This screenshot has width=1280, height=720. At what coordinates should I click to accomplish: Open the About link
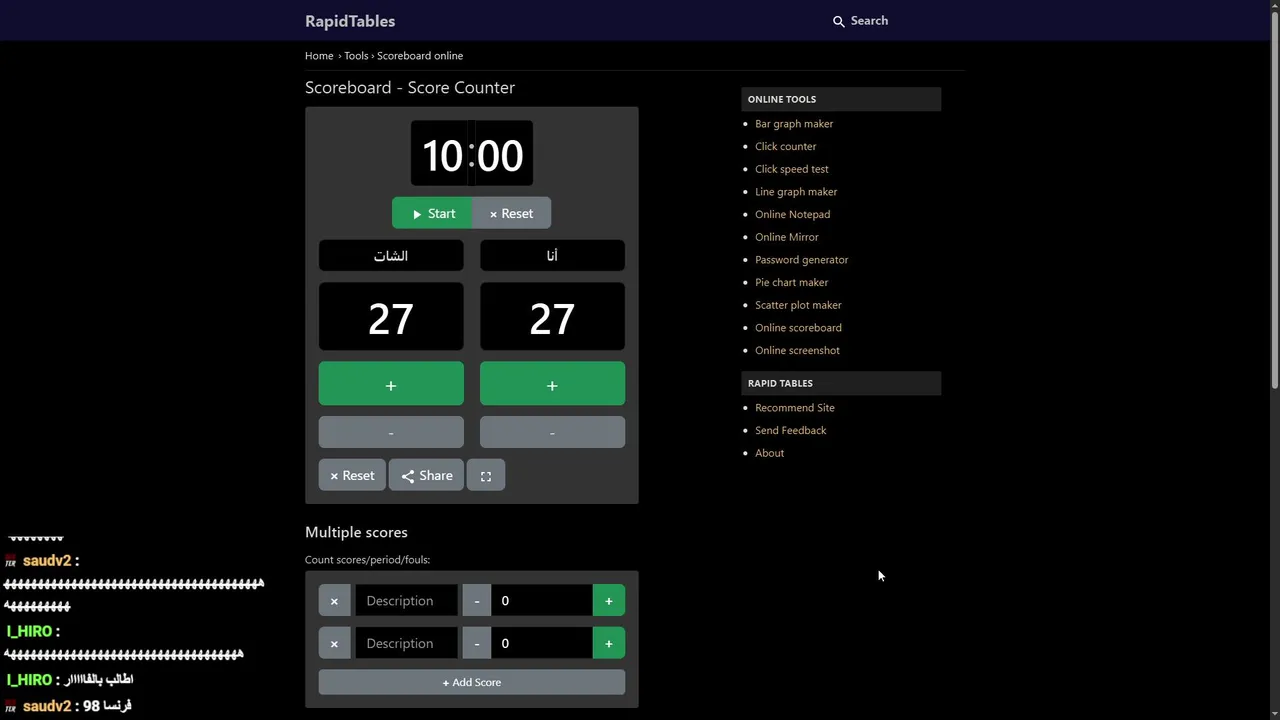[x=770, y=453]
